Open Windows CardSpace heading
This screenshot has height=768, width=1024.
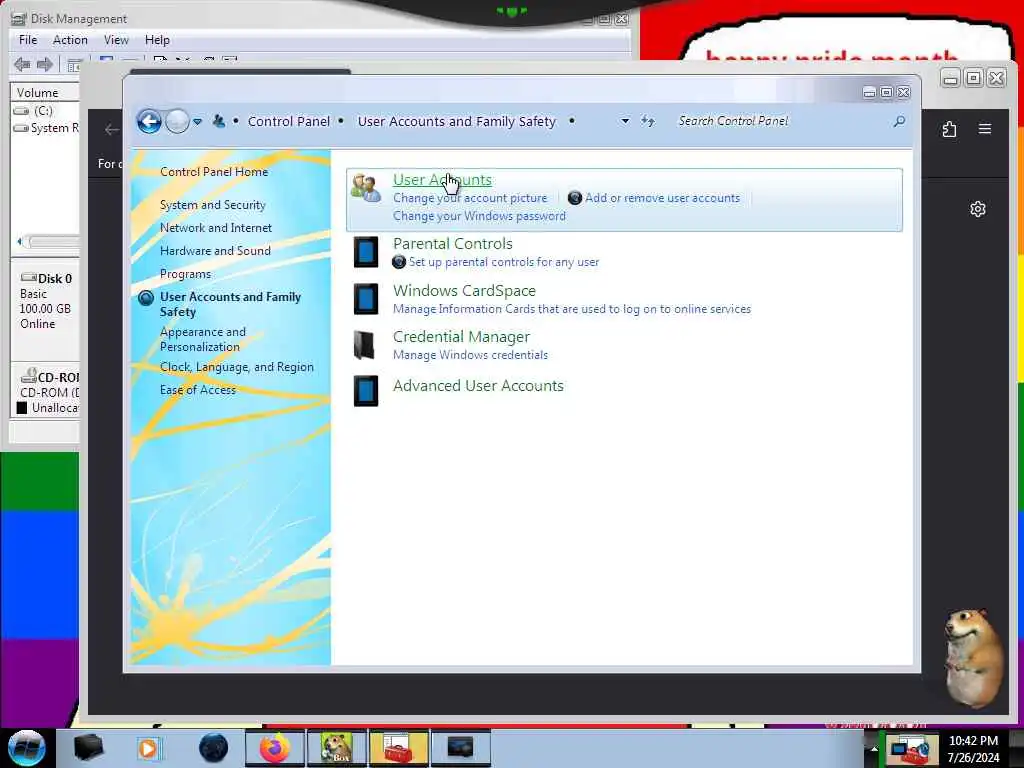point(464,291)
